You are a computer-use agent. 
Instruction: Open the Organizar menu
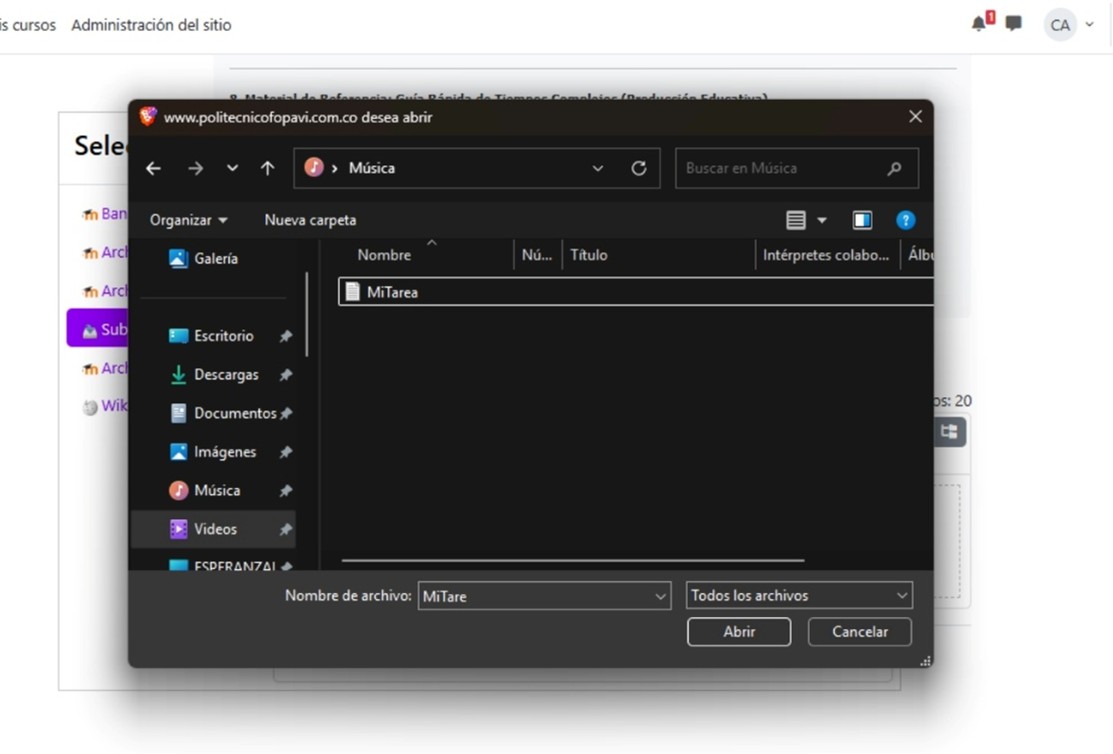188,220
